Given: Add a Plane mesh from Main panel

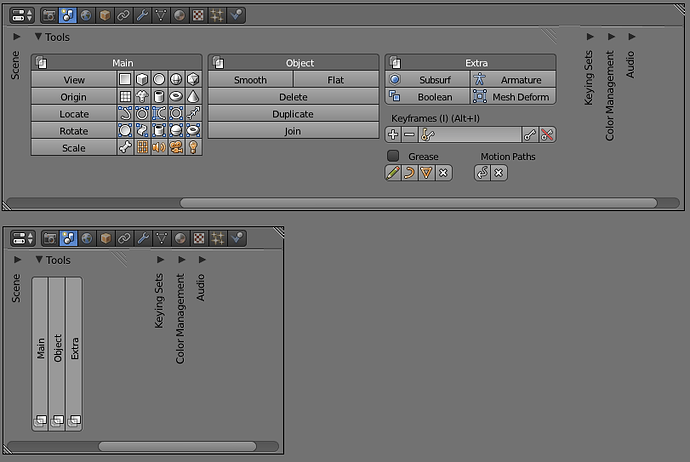Looking at the screenshot, I should point(125,79).
